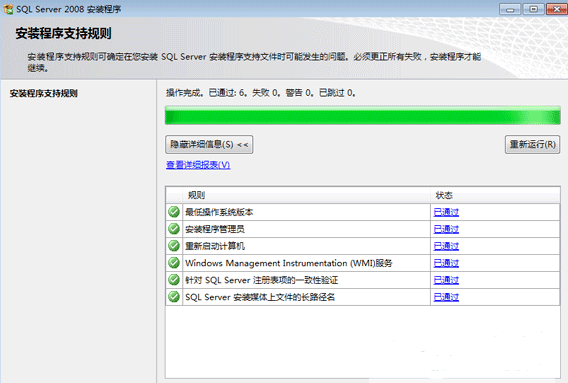Open the 查看详细报表(V) link
The width and height of the screenshot is (568, 383).
(x=198, y=165)
